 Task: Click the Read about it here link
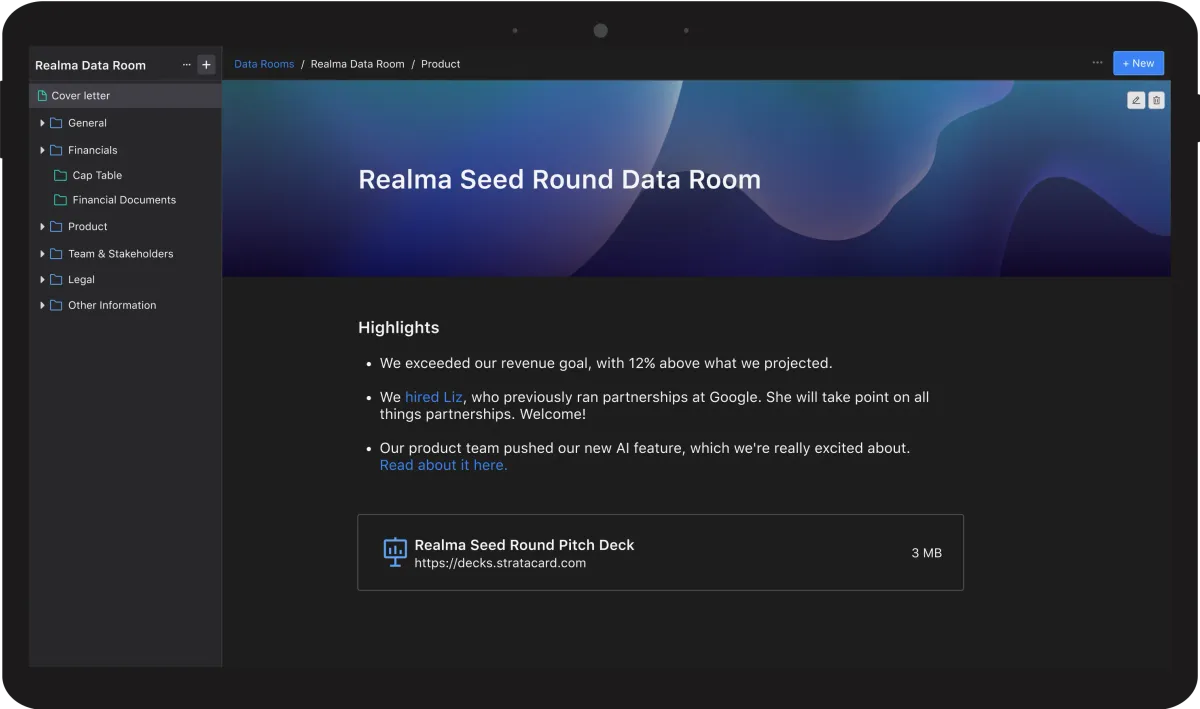[442, 464]
